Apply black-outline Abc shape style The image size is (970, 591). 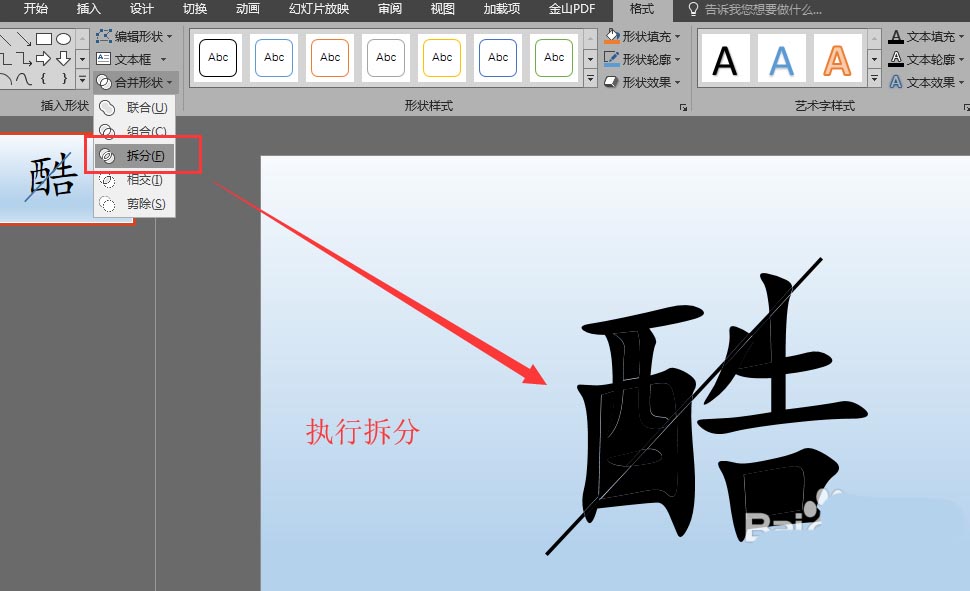point(218,58)
